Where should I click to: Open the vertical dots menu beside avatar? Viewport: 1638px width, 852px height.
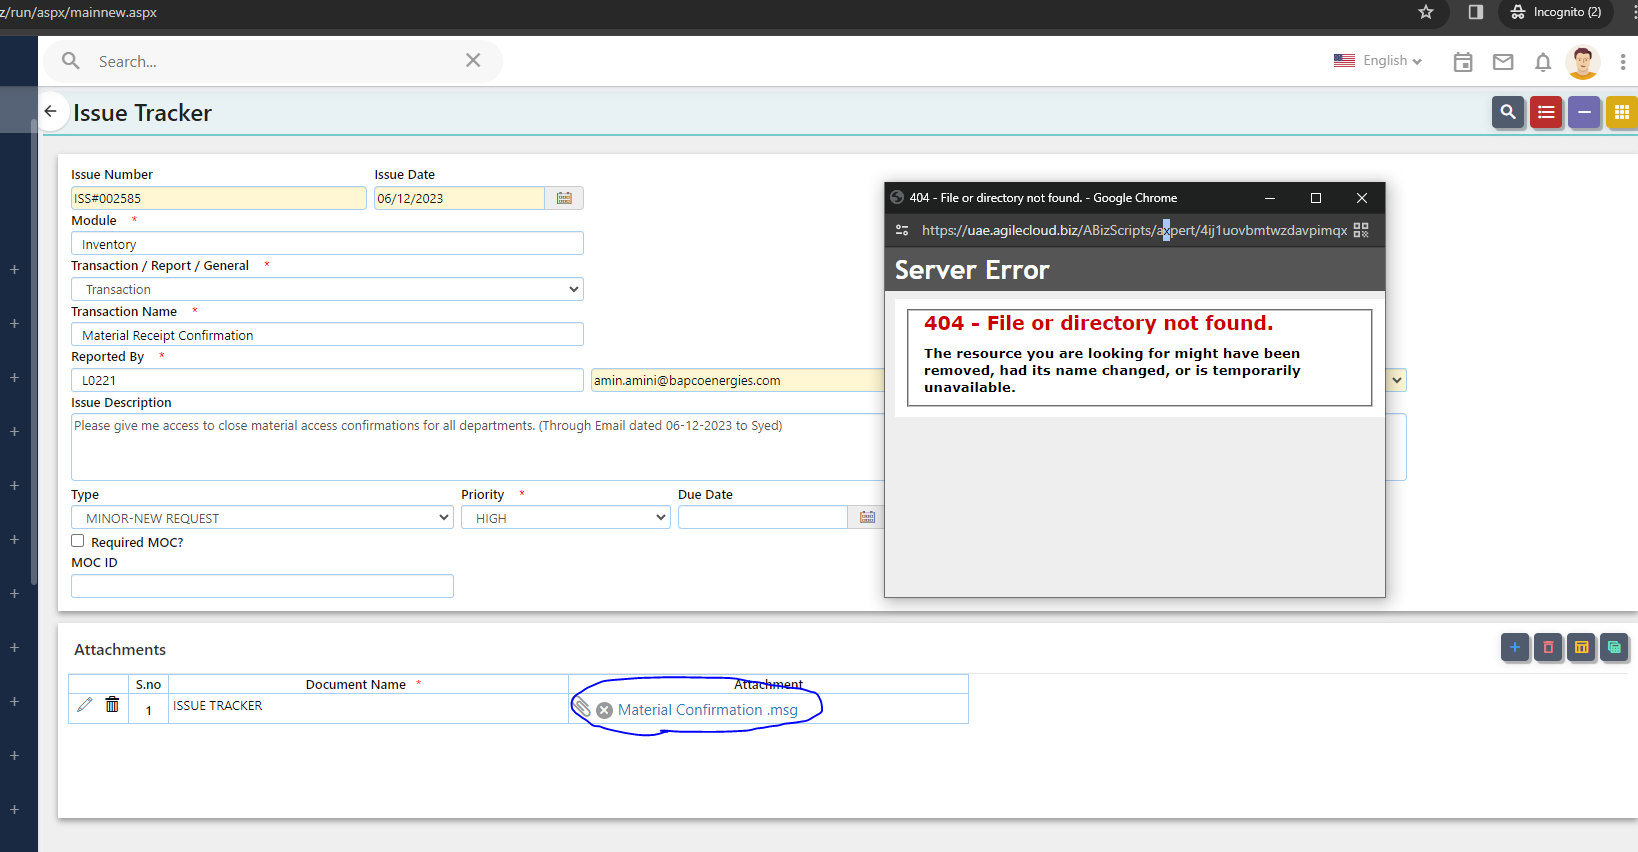click(x=1623, y=62)
